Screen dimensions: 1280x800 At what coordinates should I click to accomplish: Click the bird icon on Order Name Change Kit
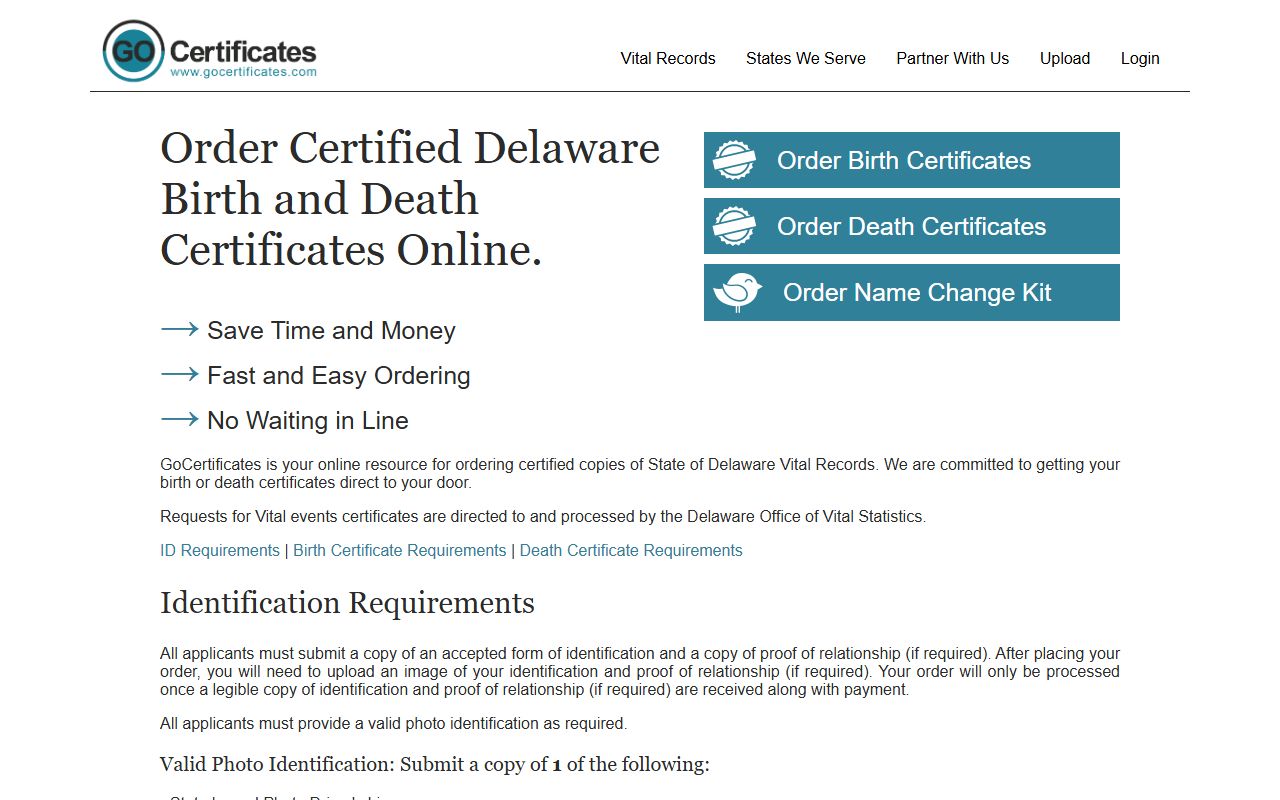click(737, 292)
